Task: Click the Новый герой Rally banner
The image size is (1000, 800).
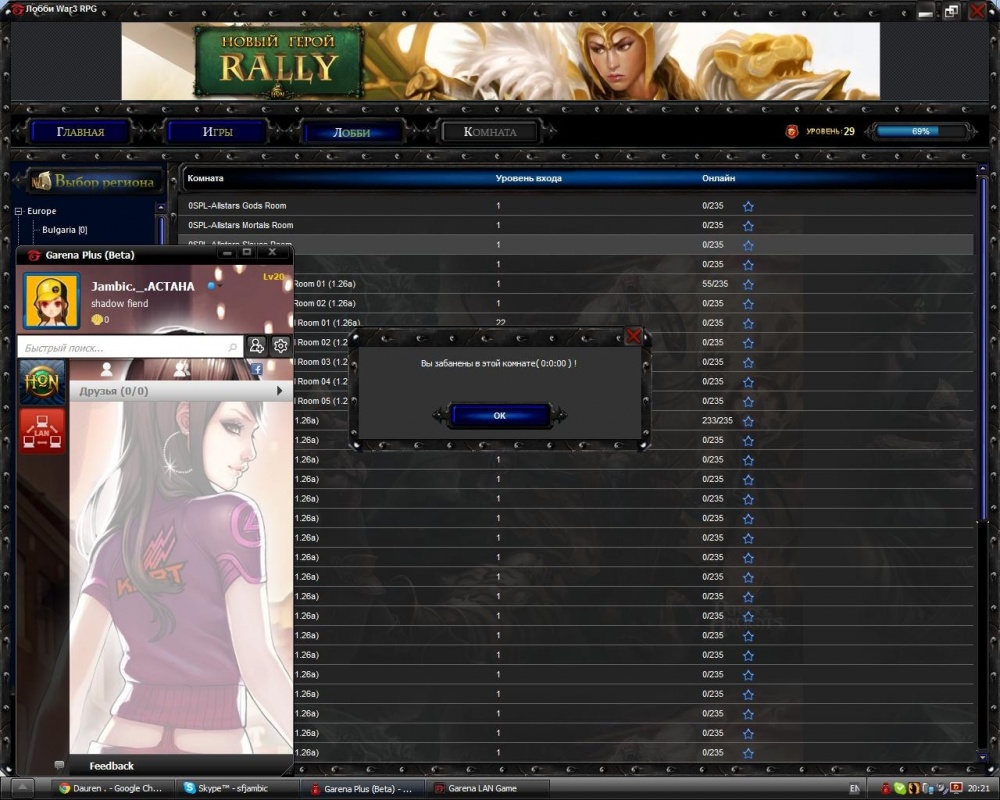Action: (501, 61)
